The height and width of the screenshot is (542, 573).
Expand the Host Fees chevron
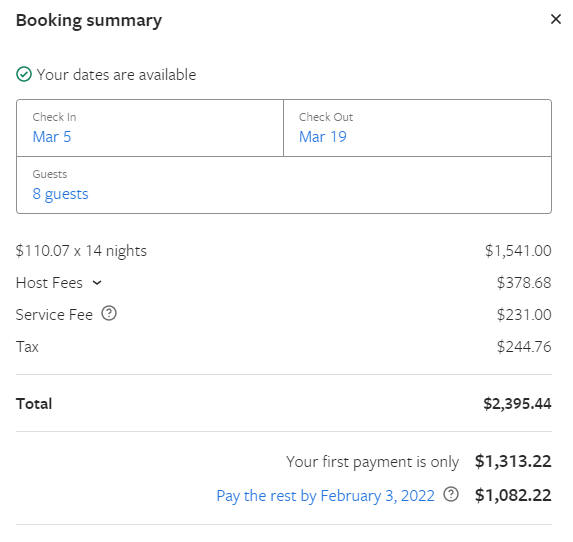pos(97,283)
